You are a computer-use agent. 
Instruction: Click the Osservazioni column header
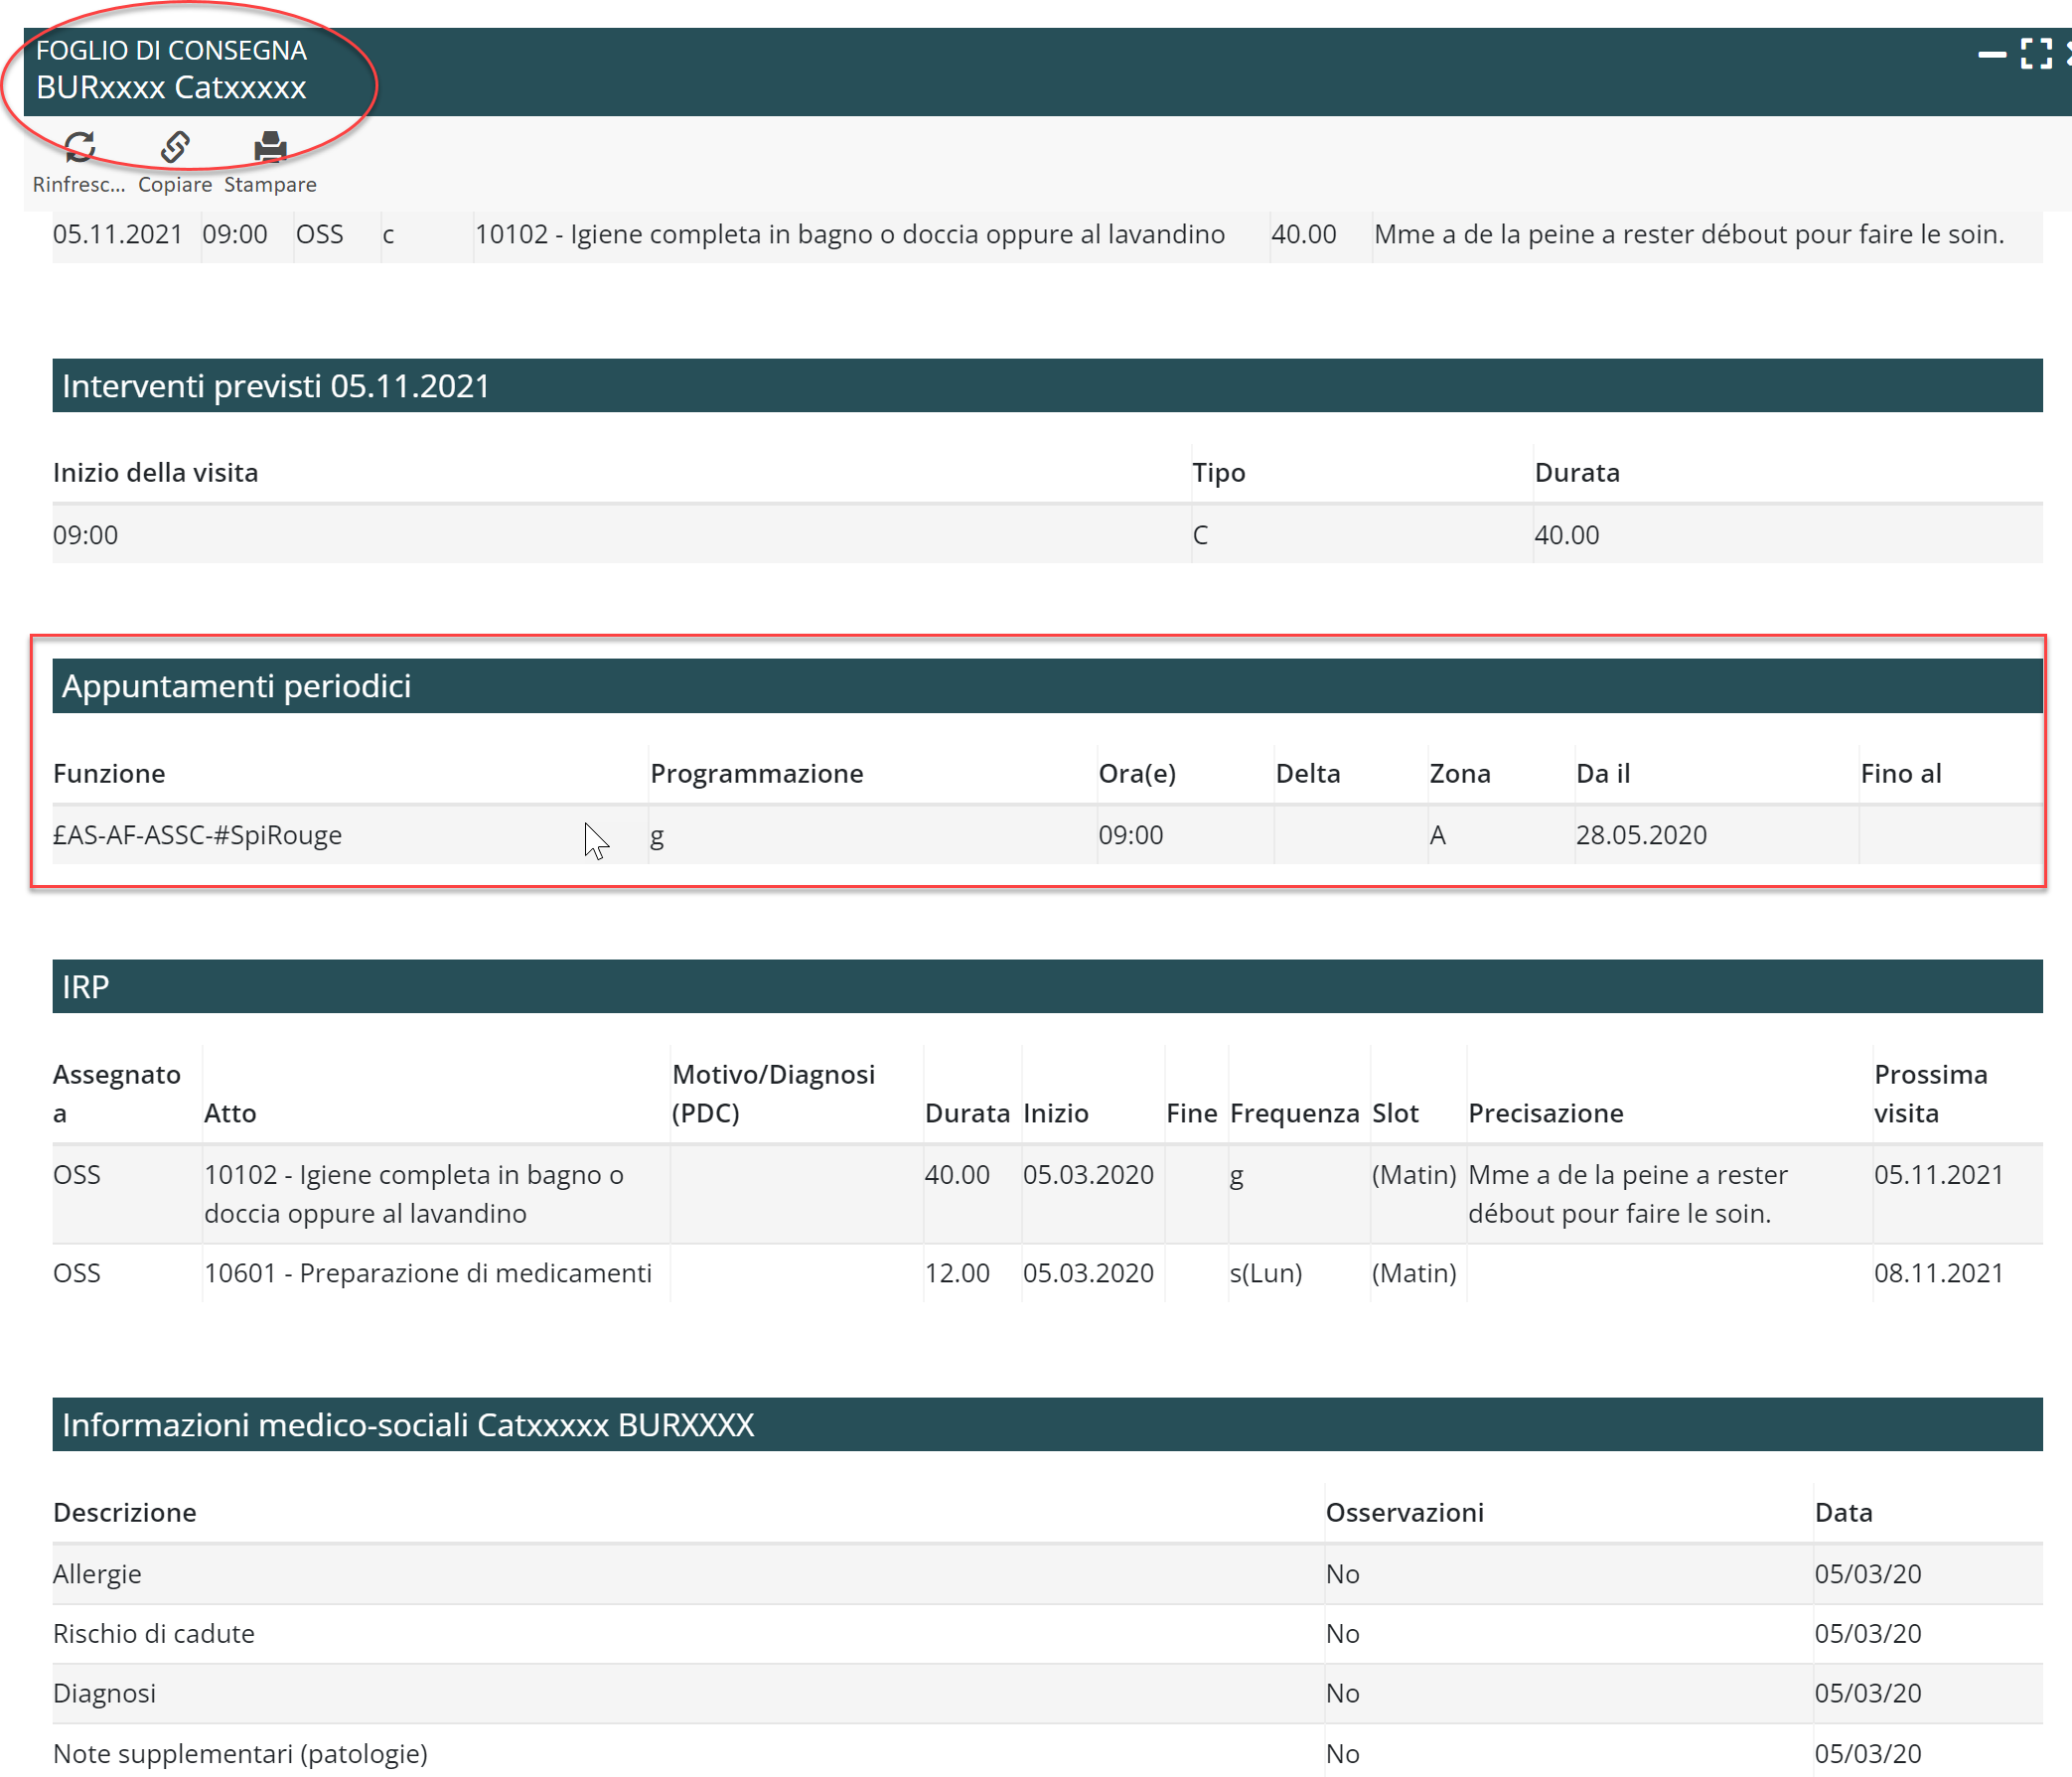coord(1403,1512)
